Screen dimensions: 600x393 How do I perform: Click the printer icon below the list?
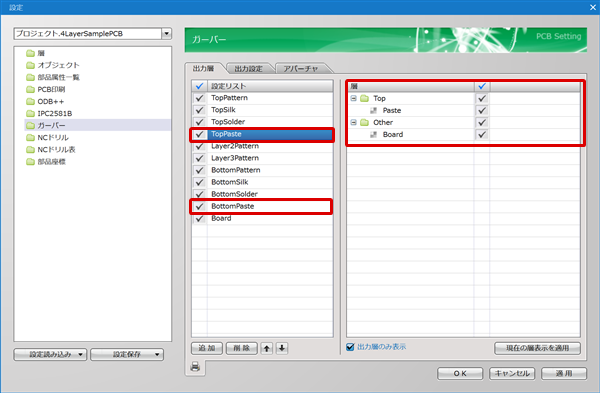click(x=195, y=367)
